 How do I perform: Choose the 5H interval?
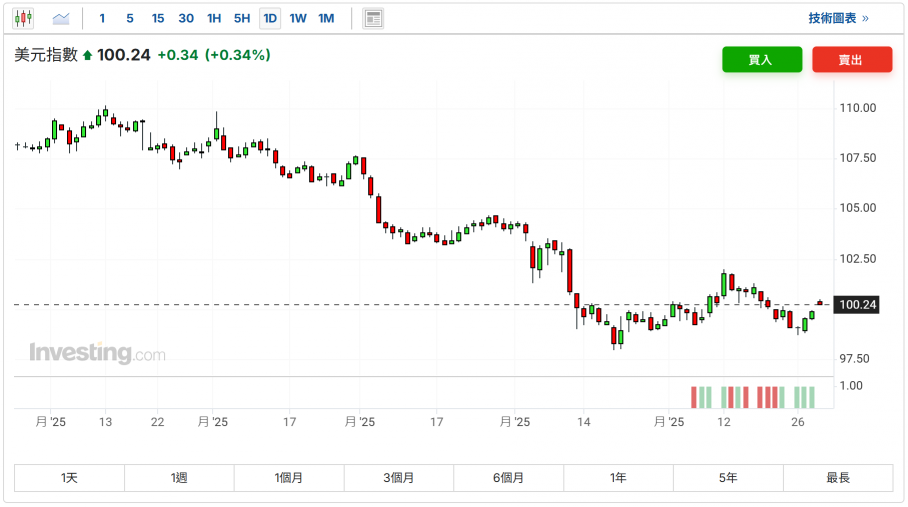tap(242, 18)
